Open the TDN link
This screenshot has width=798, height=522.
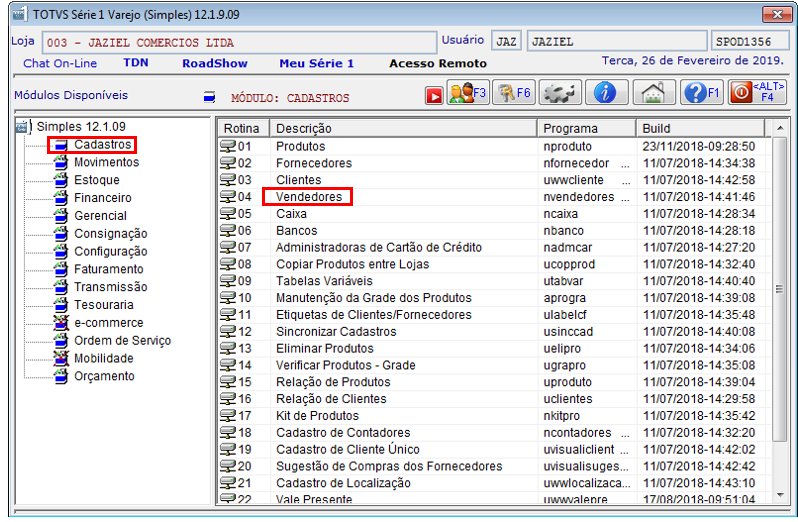136,63
